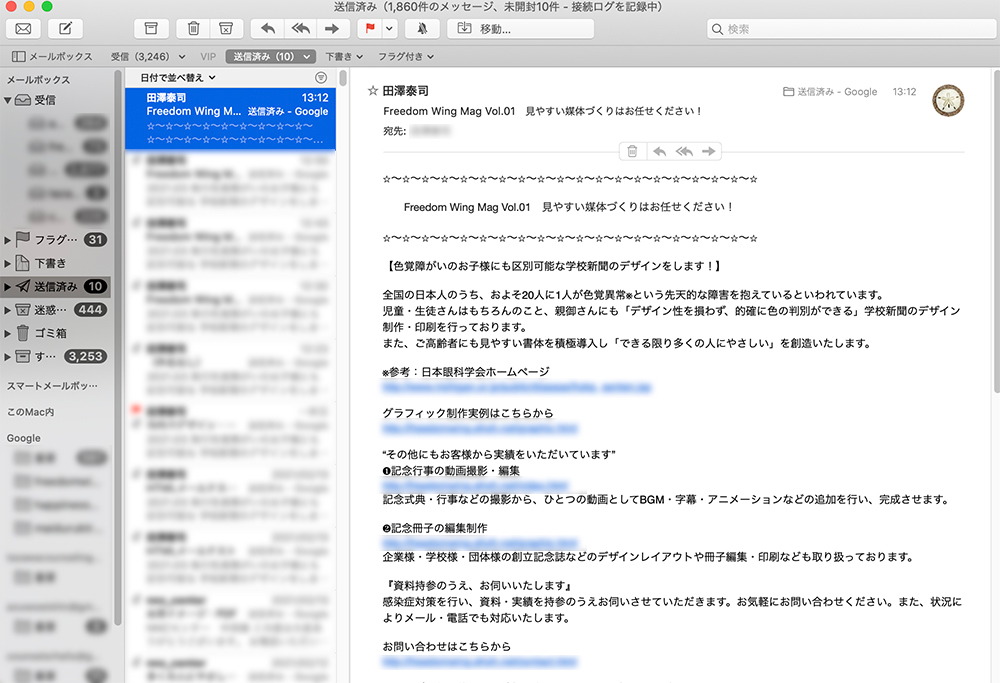Click スマートメールボックス section header

(52, 386)
